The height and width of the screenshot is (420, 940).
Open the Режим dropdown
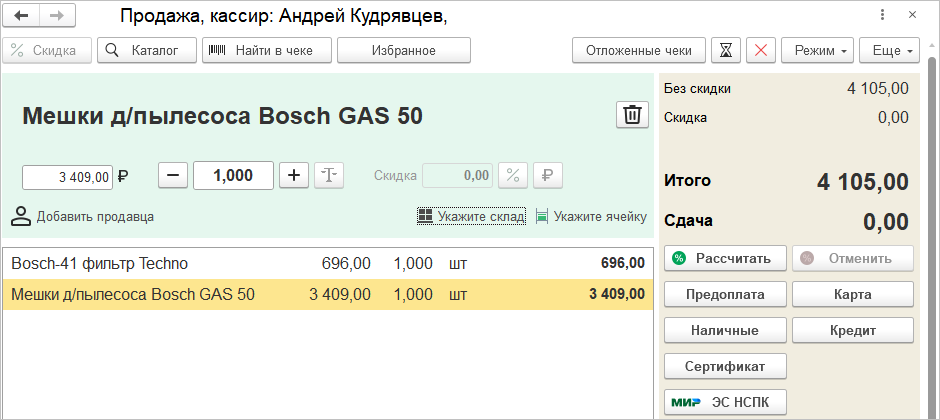click(816, 50)
